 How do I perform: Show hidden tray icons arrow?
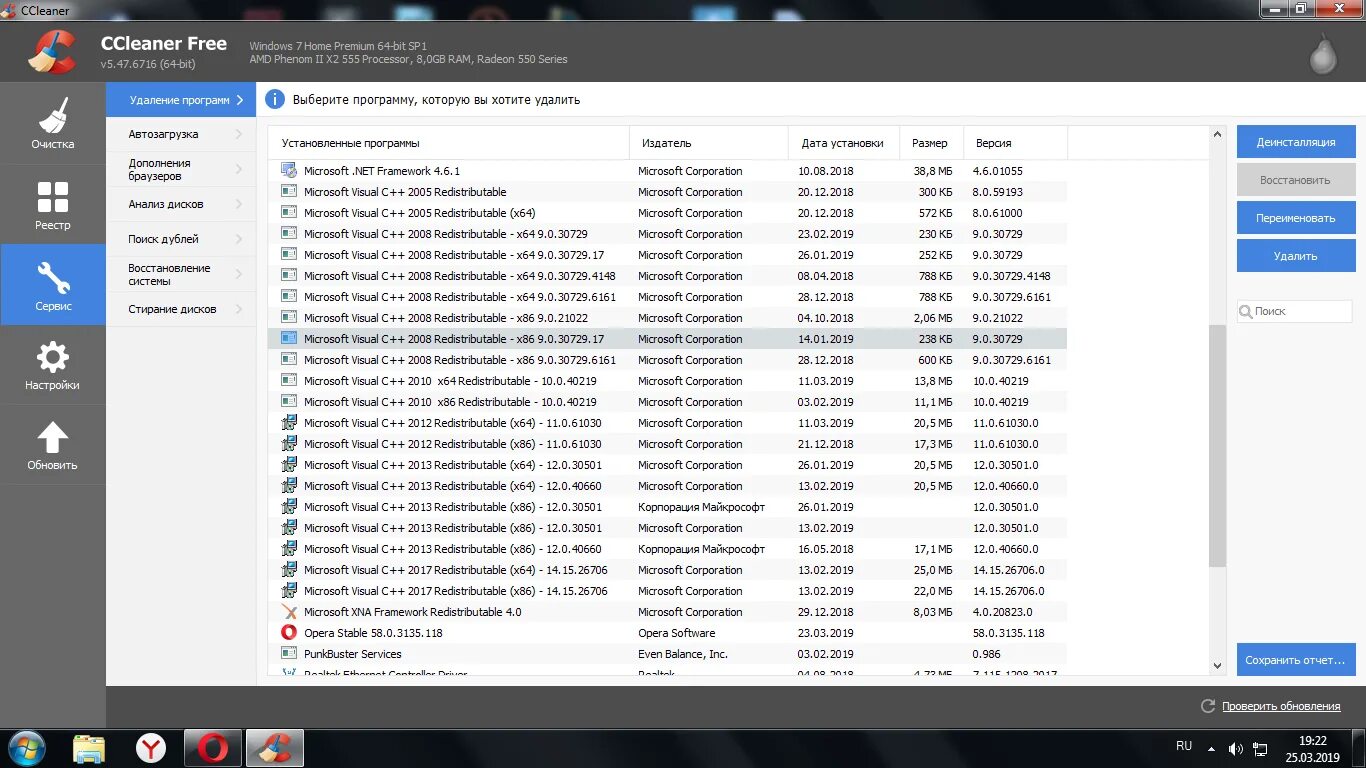1211,748
